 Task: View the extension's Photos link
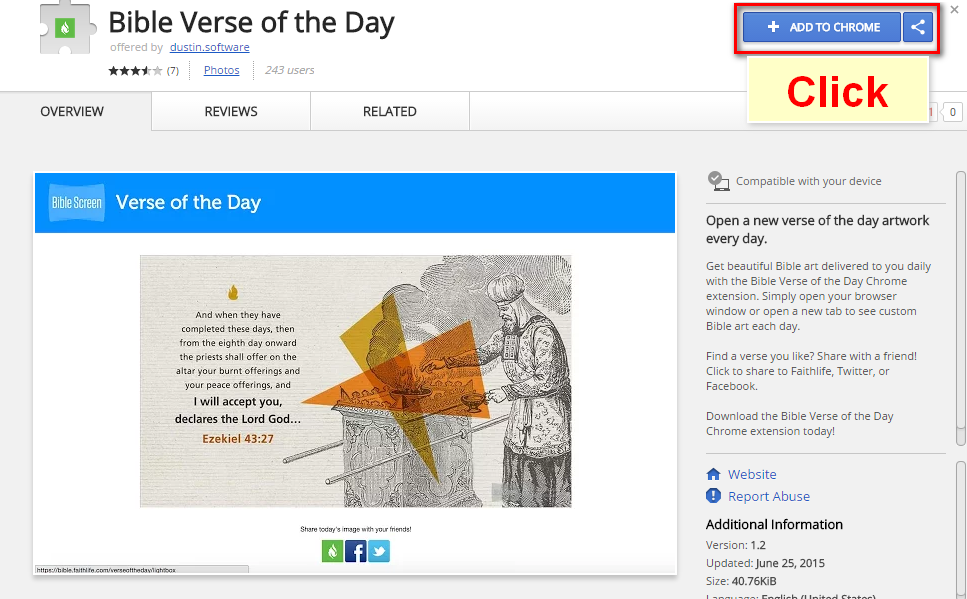(x=221, y=69)
